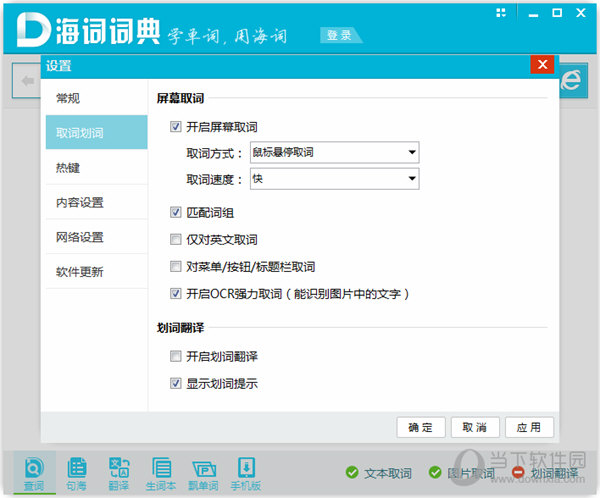Open the 句海 sentence icon

[77, 473]
